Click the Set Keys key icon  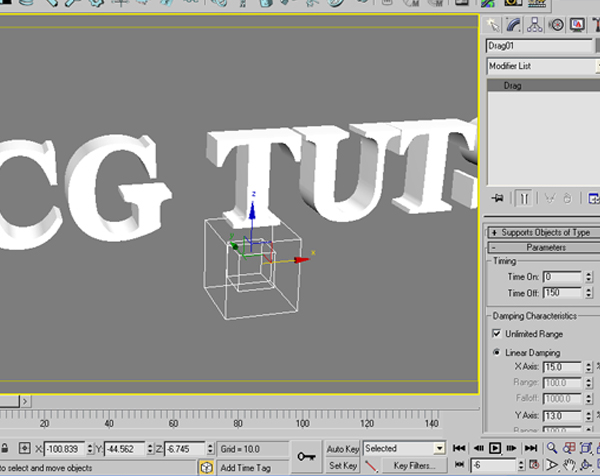[x=308, y=456]
